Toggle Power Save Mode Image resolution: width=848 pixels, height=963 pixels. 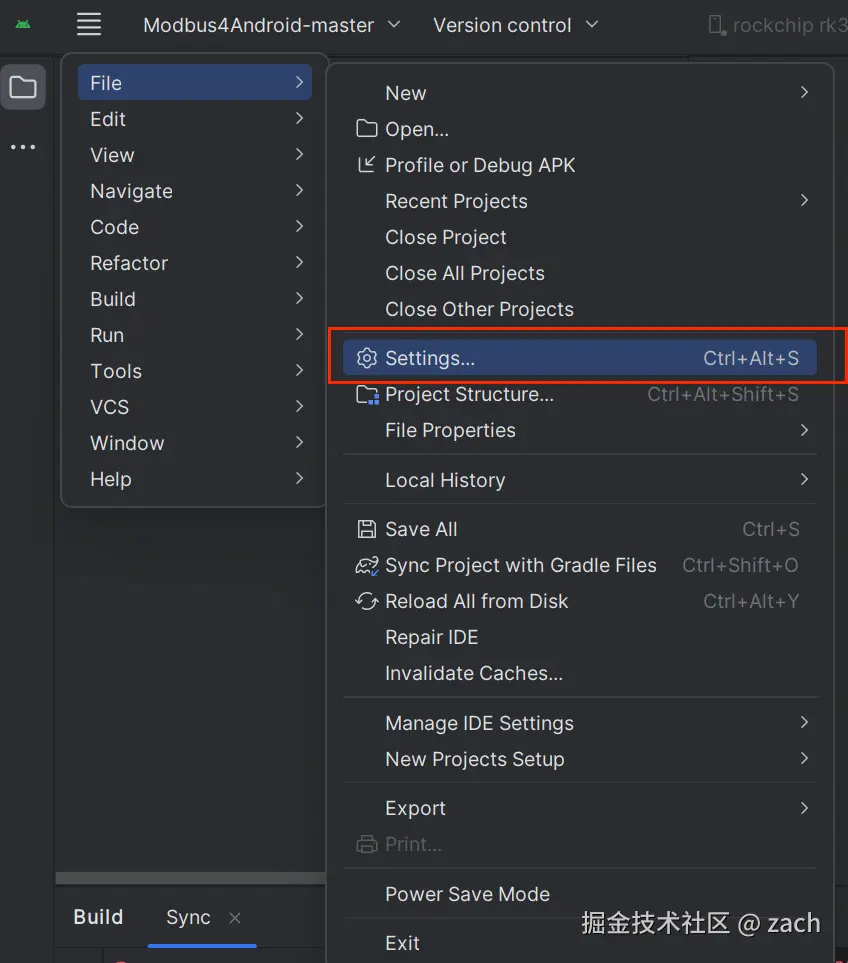click(467, 894)
